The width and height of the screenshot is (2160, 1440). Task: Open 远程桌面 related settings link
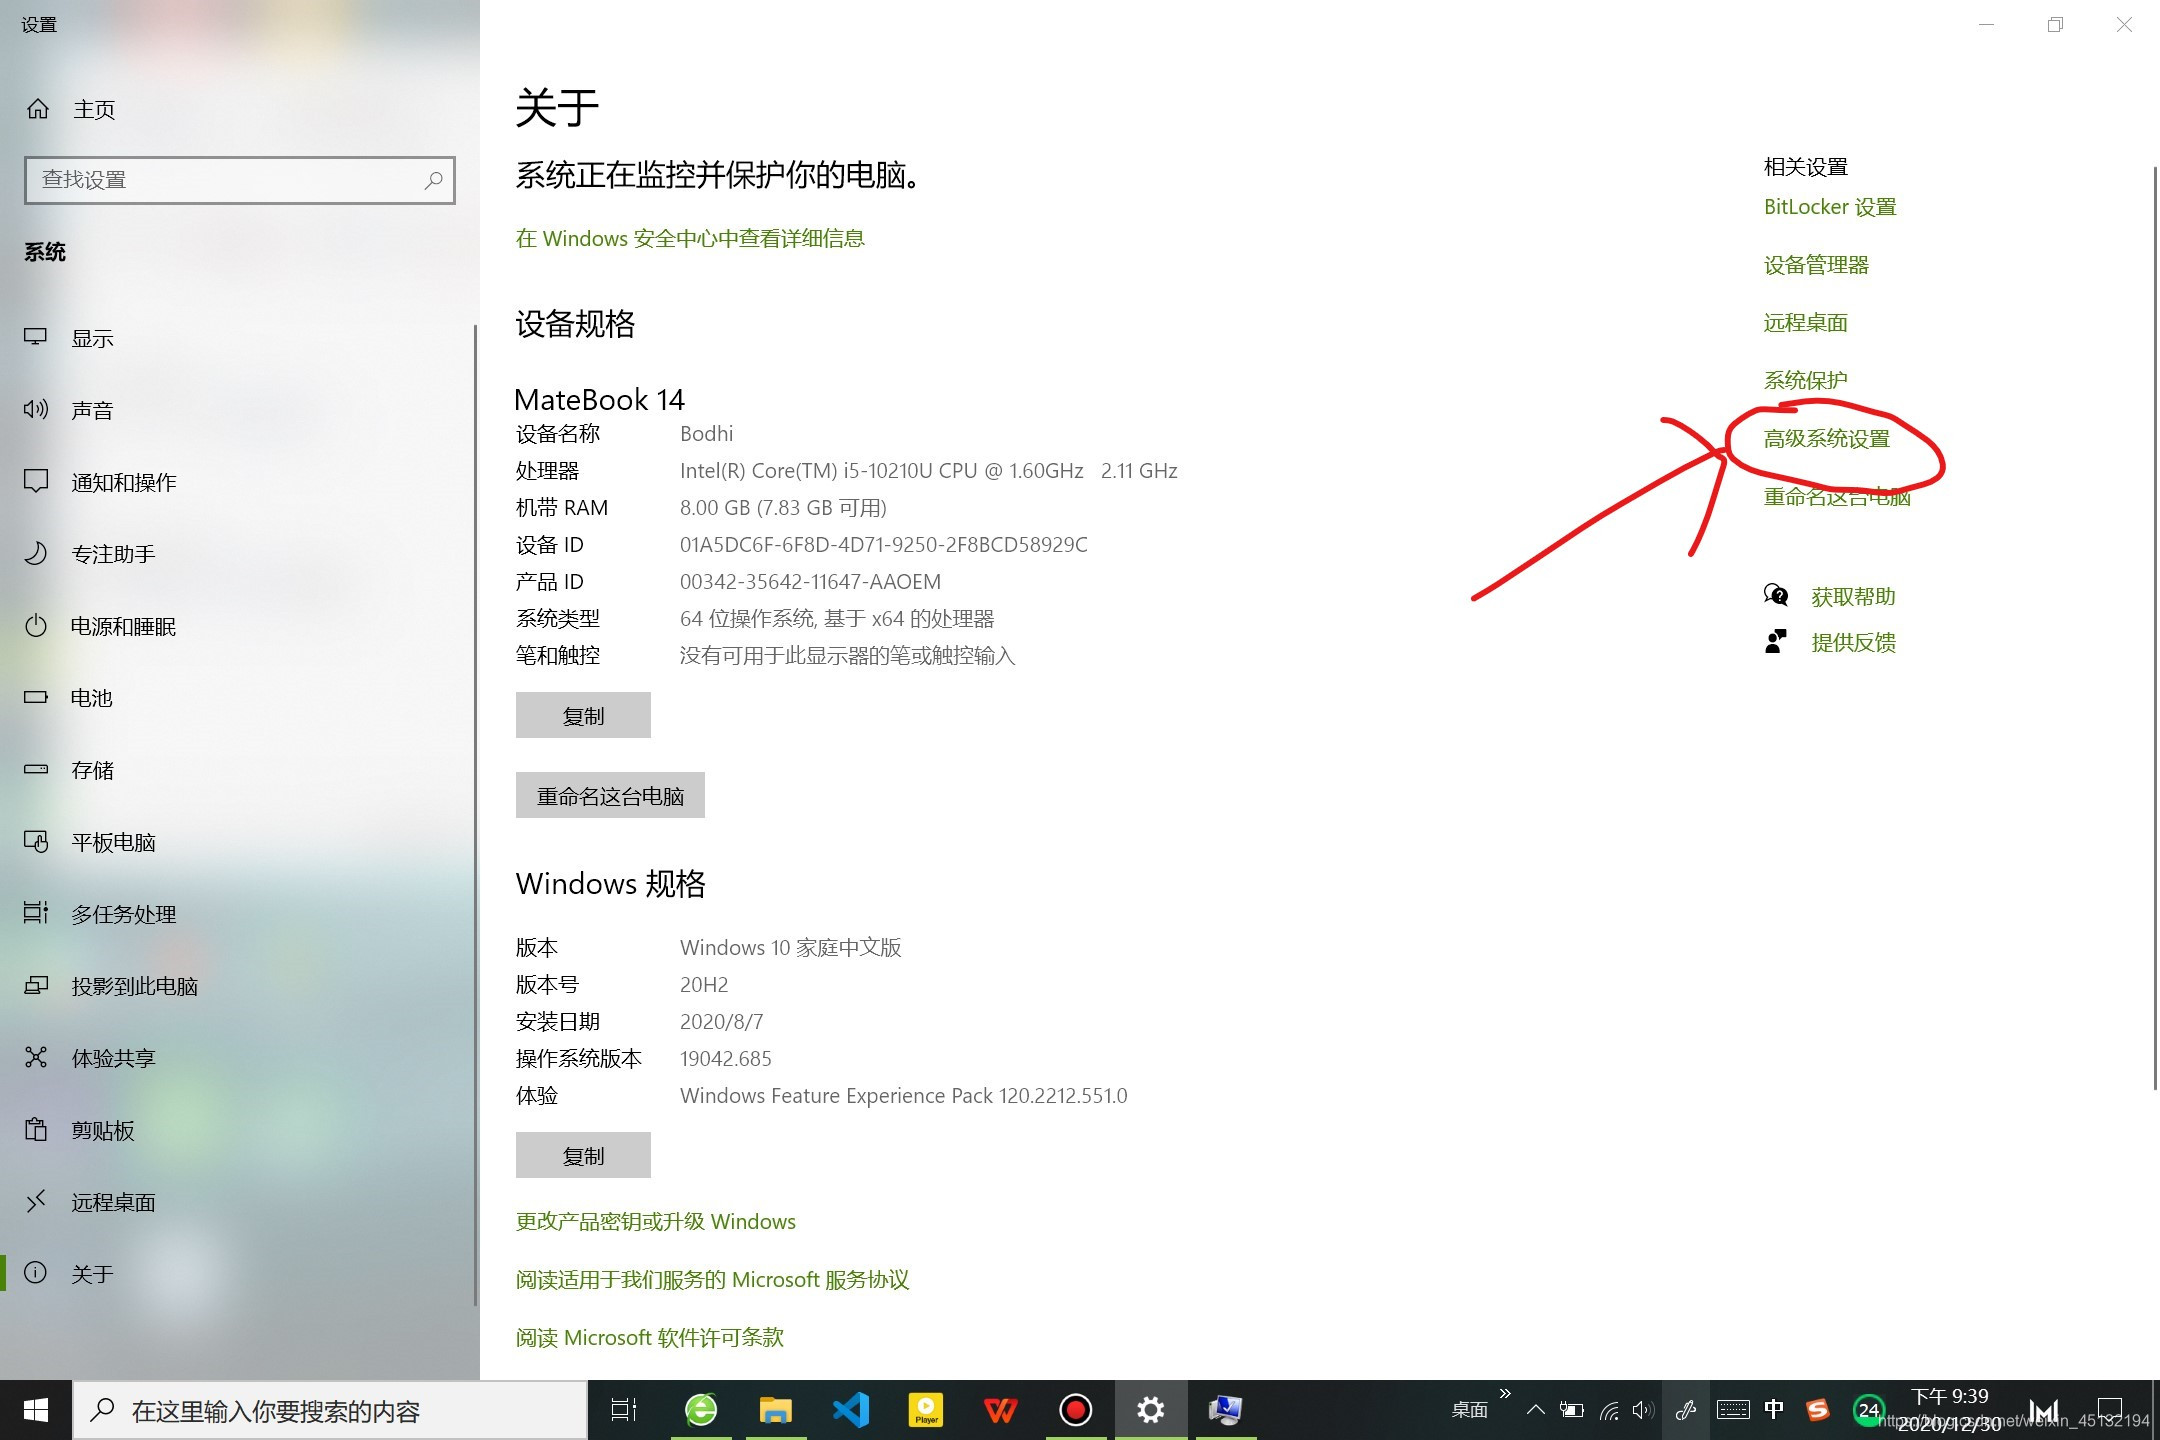coord(1806,323)
